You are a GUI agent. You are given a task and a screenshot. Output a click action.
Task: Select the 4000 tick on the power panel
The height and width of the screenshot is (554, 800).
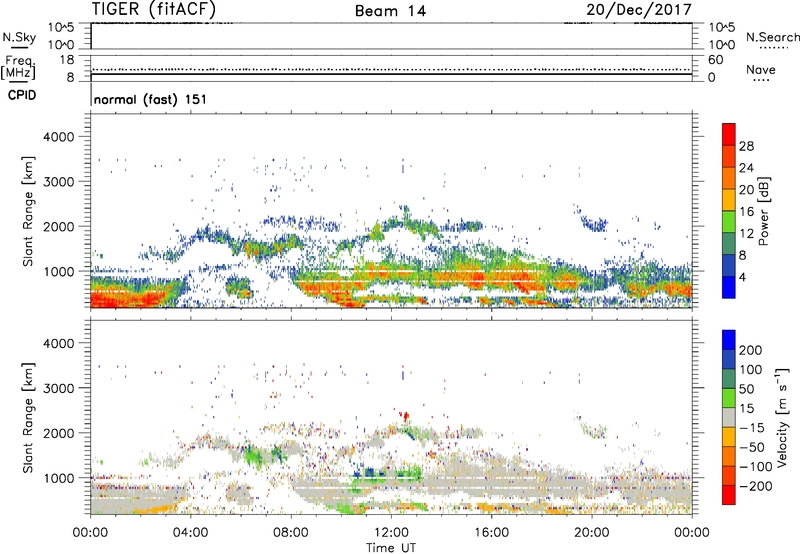point(58,137)
